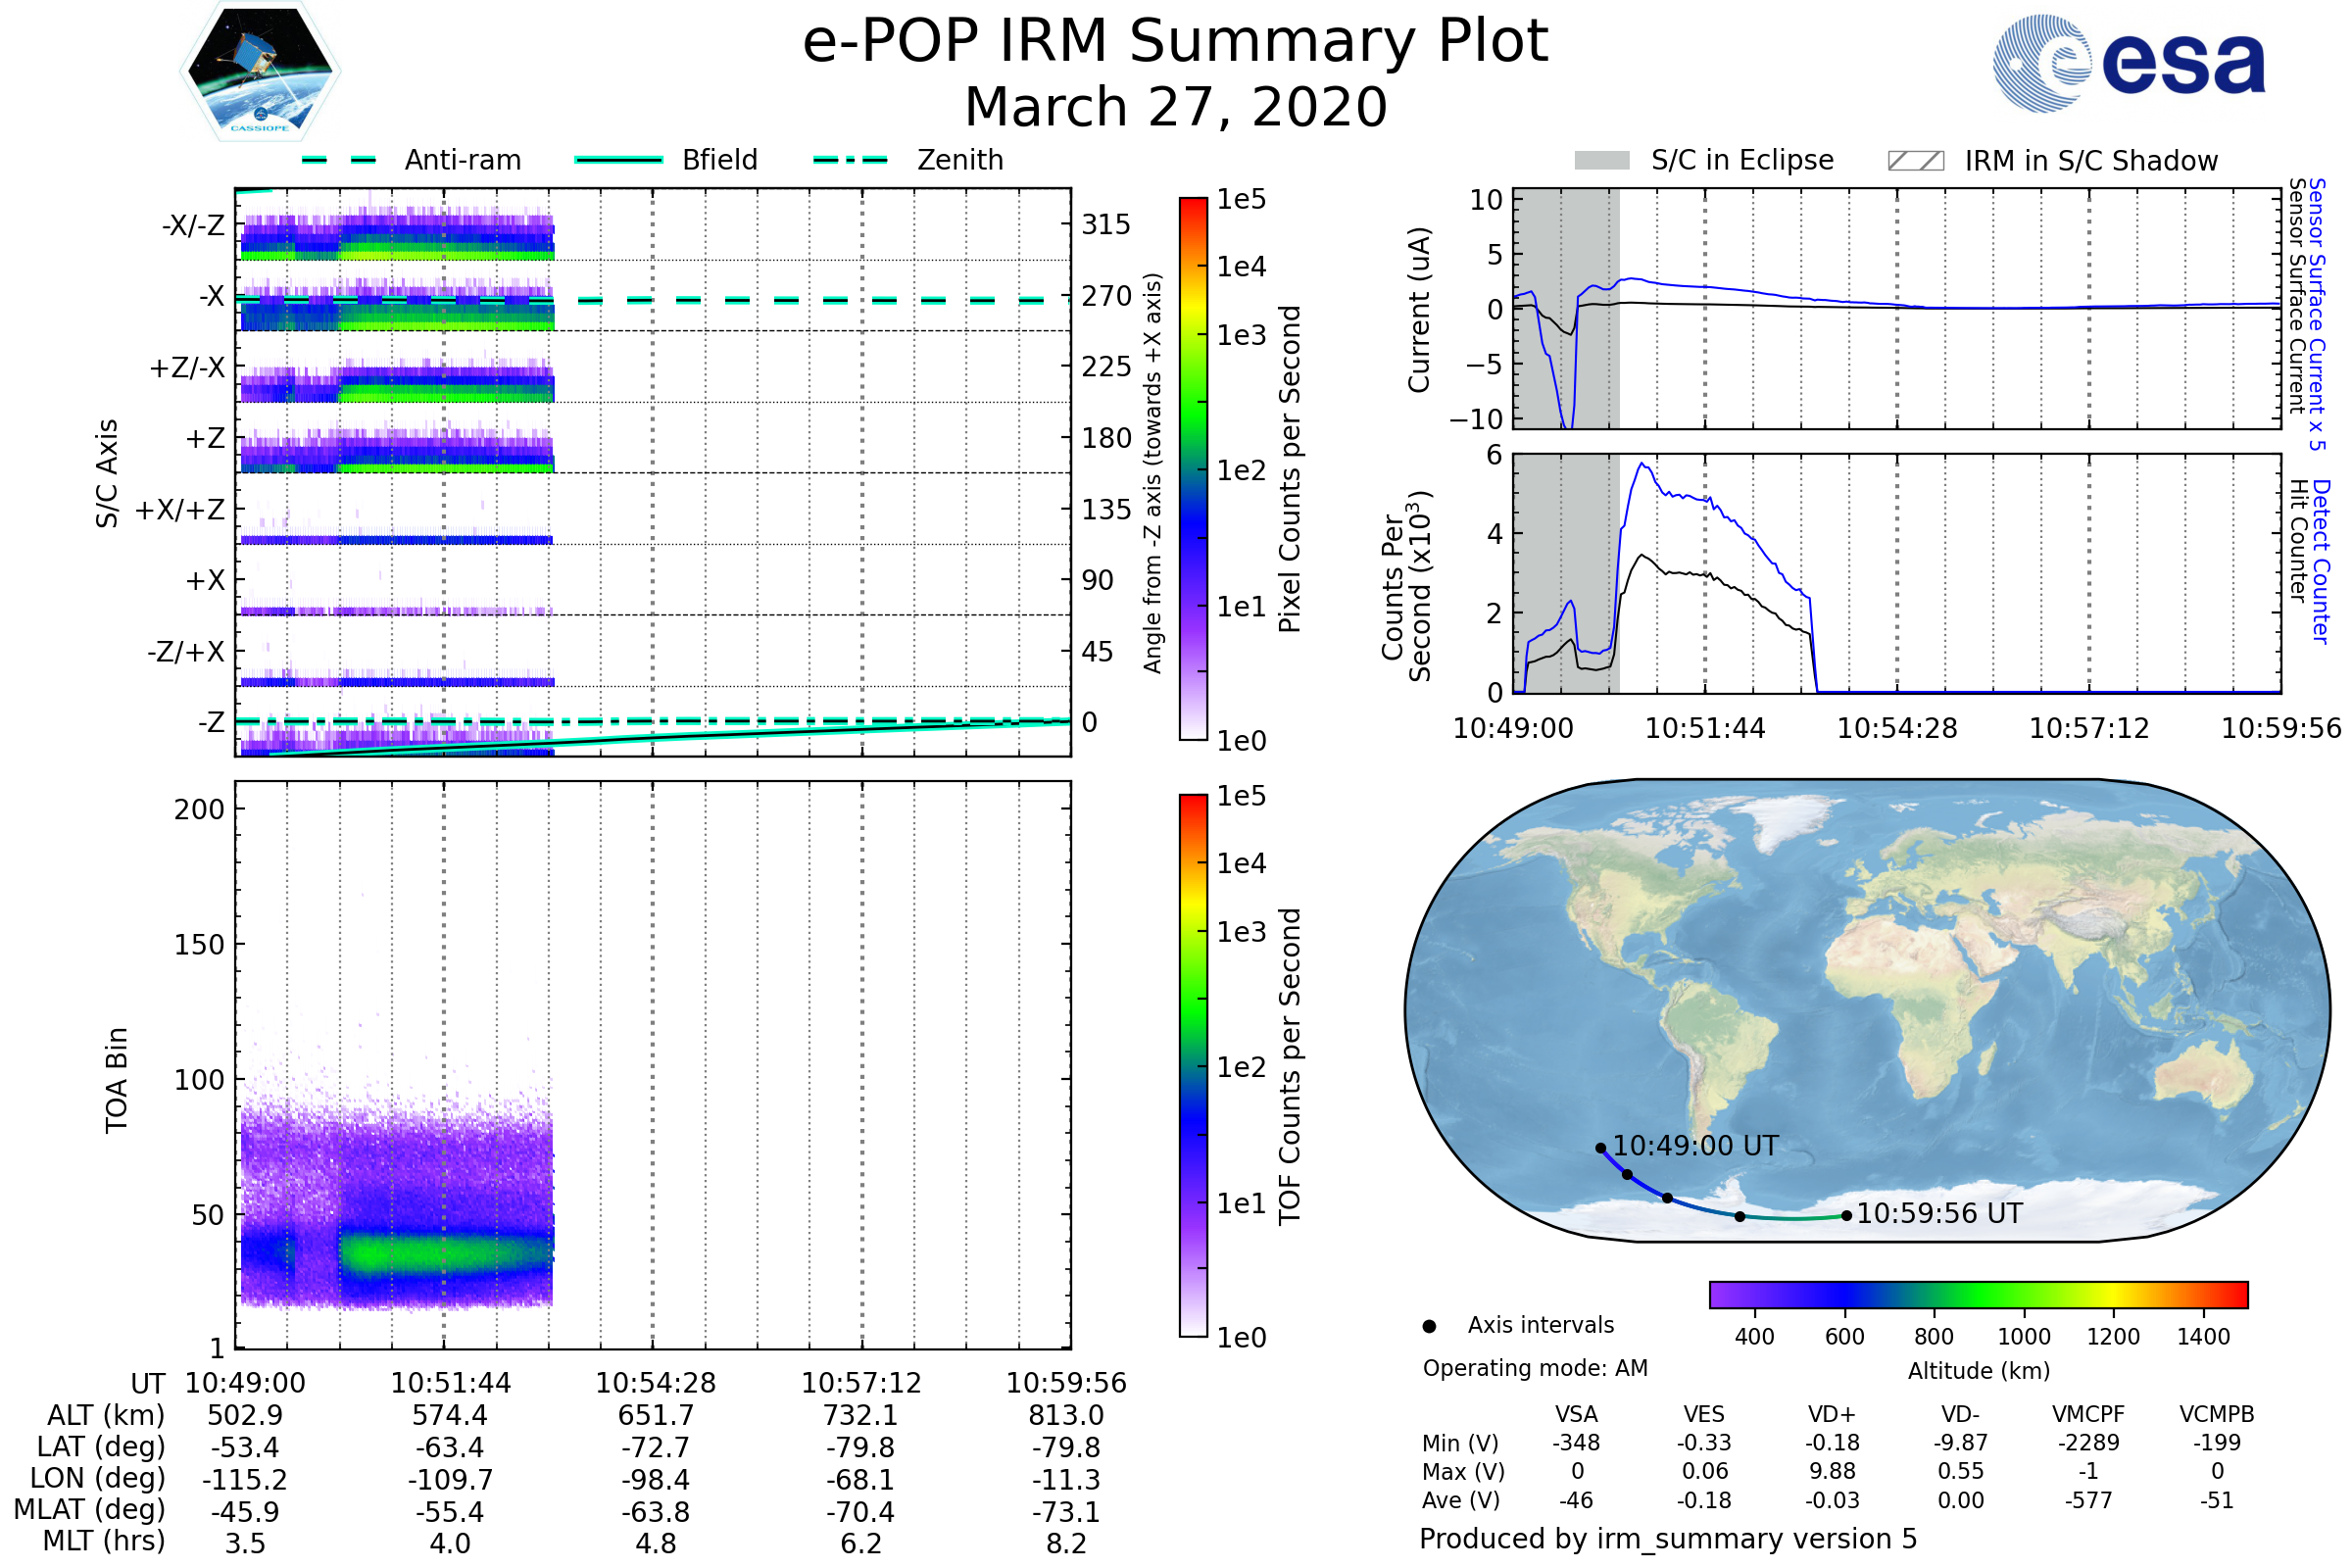Click the IRM in S/C Shadow hatched swatch
This screenshot has width=2352, height=1568.
[1915, 161]
